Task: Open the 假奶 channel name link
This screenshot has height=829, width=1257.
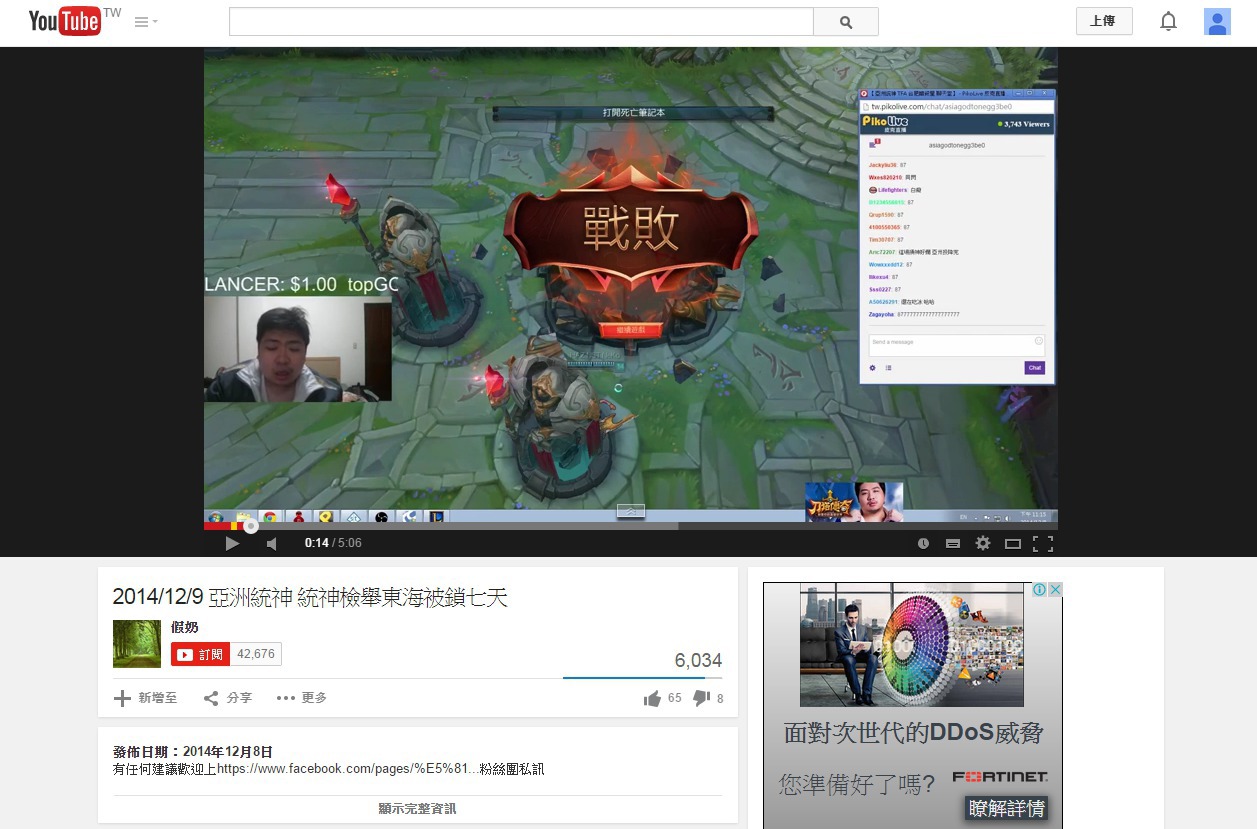Action: [185, 627]
